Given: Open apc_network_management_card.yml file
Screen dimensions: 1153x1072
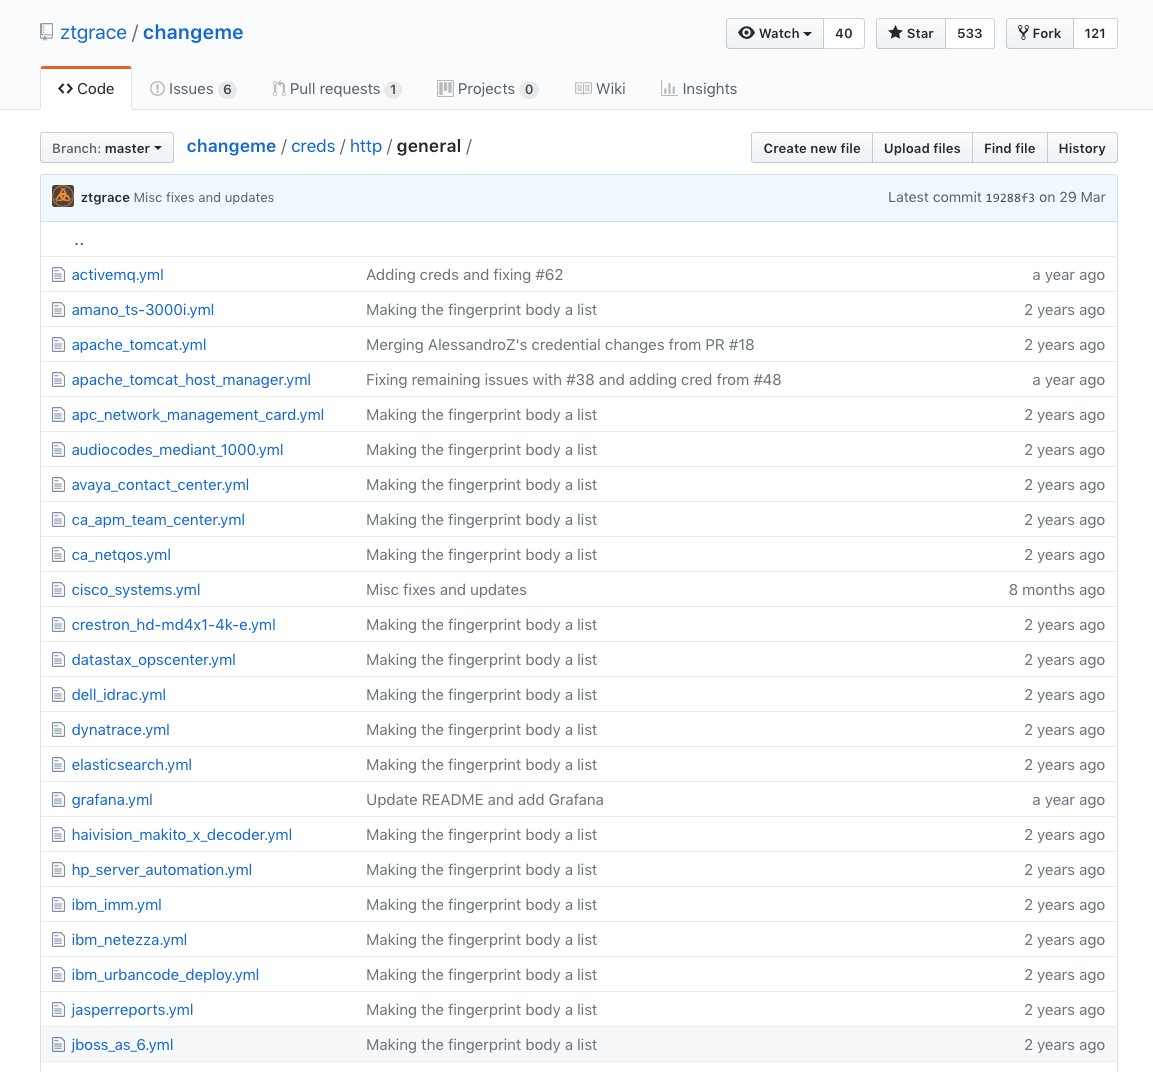Looking at the screenshot, I should coord(198,415).
